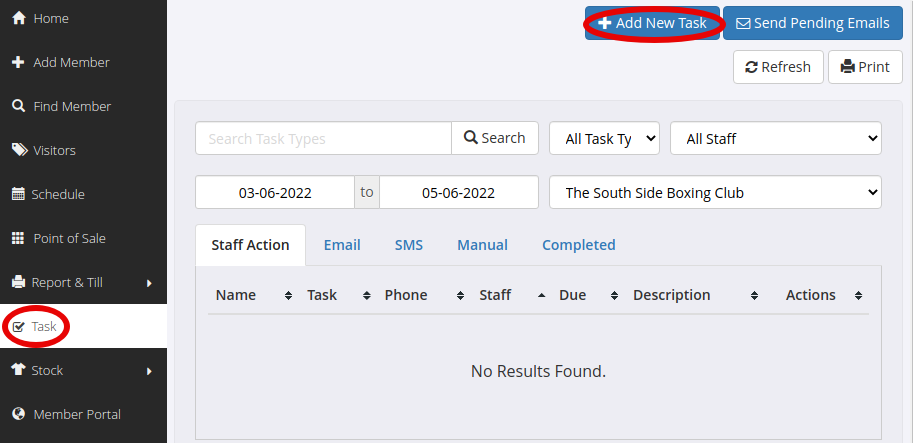Click the Add New Task button
Screen dimensions: 913x443
[x=653, y=23]
